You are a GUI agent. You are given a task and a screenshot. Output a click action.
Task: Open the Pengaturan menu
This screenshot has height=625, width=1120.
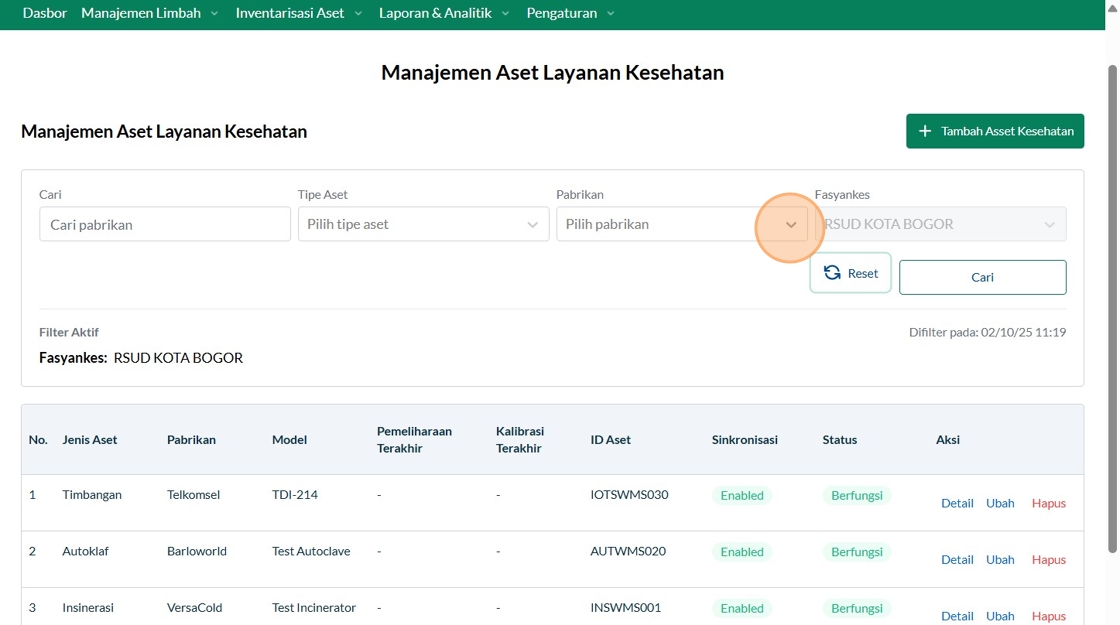click(x=570, y=13)
